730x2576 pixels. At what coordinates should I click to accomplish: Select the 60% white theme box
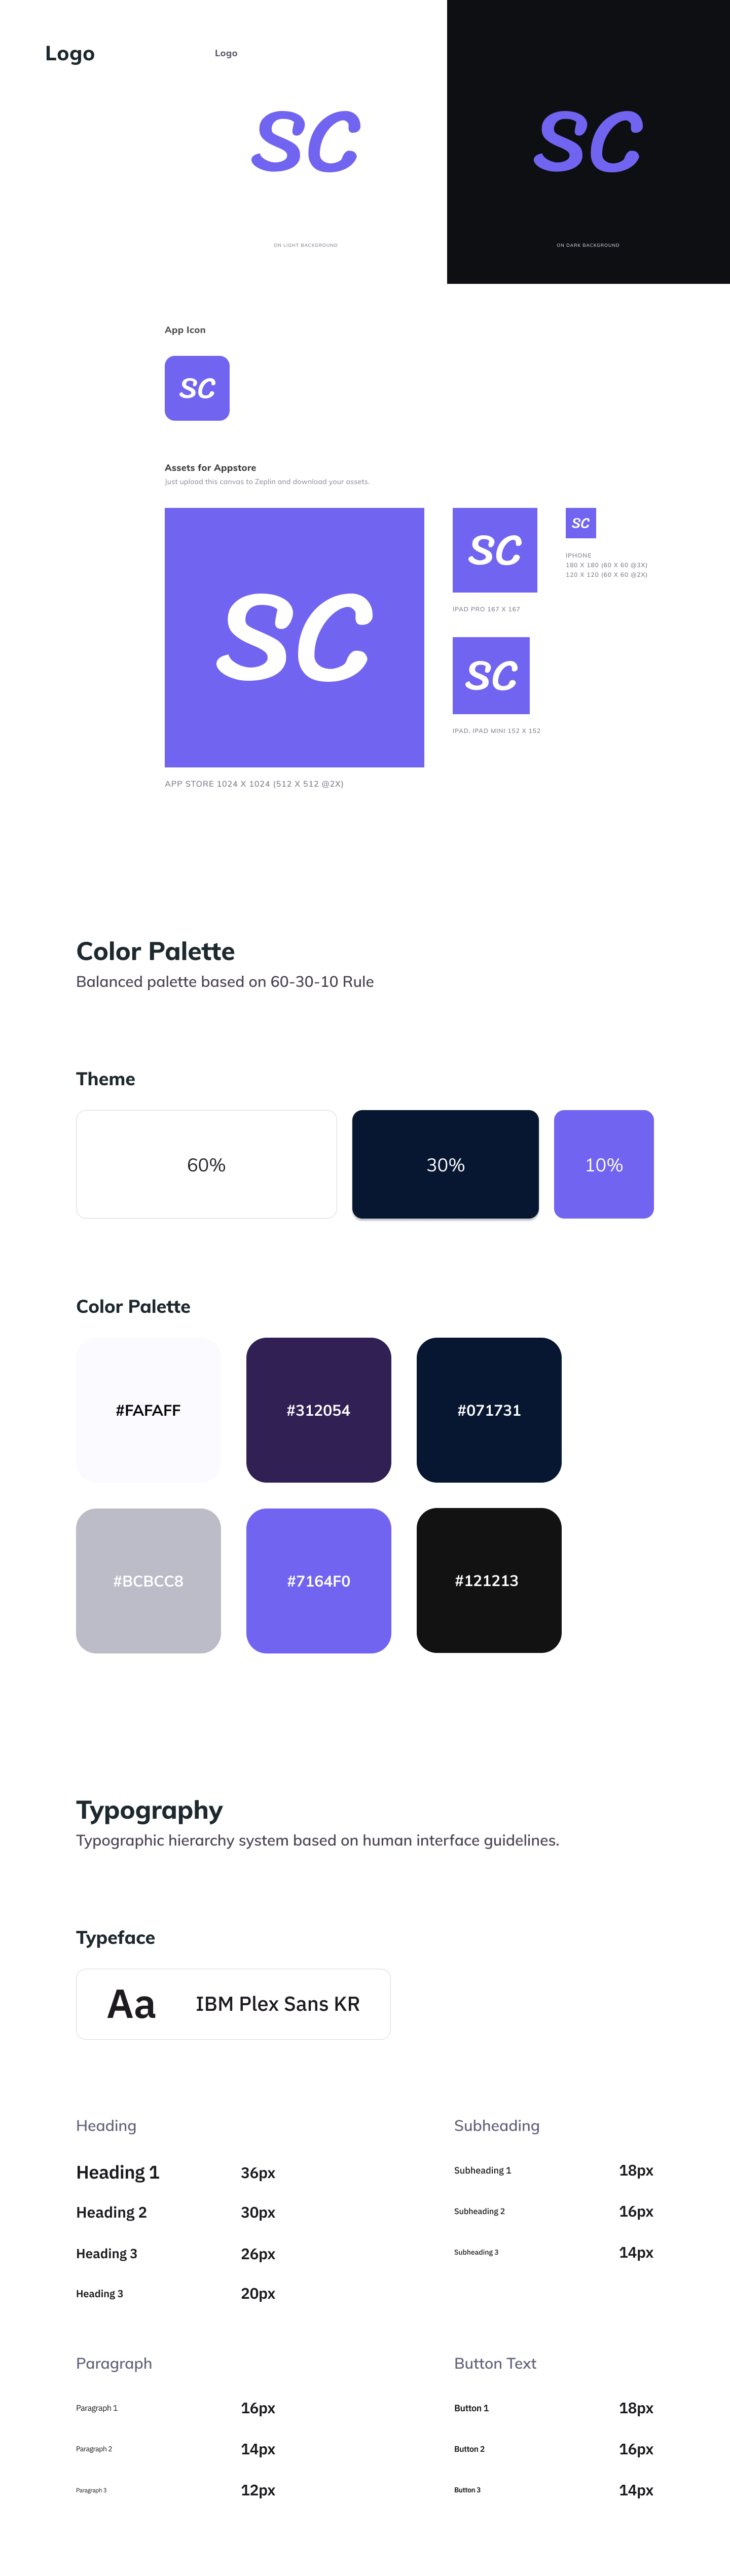point(206,1164)
